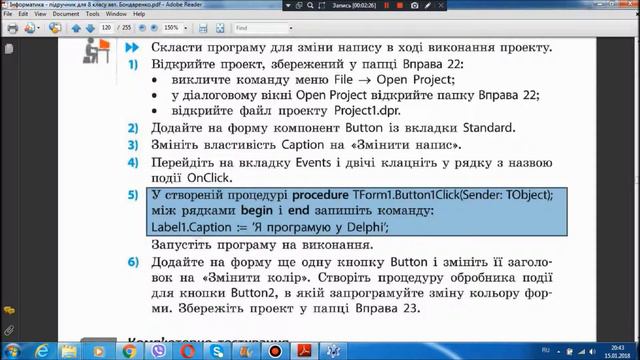Open the Help menu

pos(139,14)
